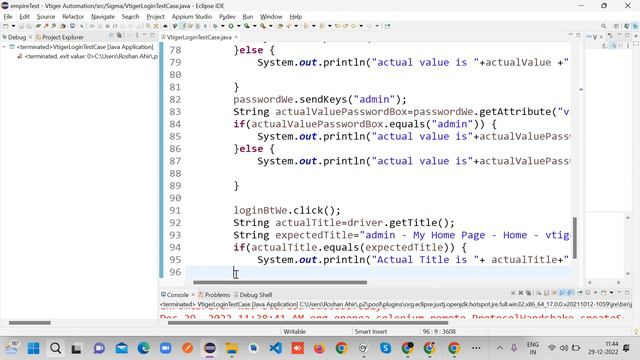Click the Open Perspective icon

617,26
